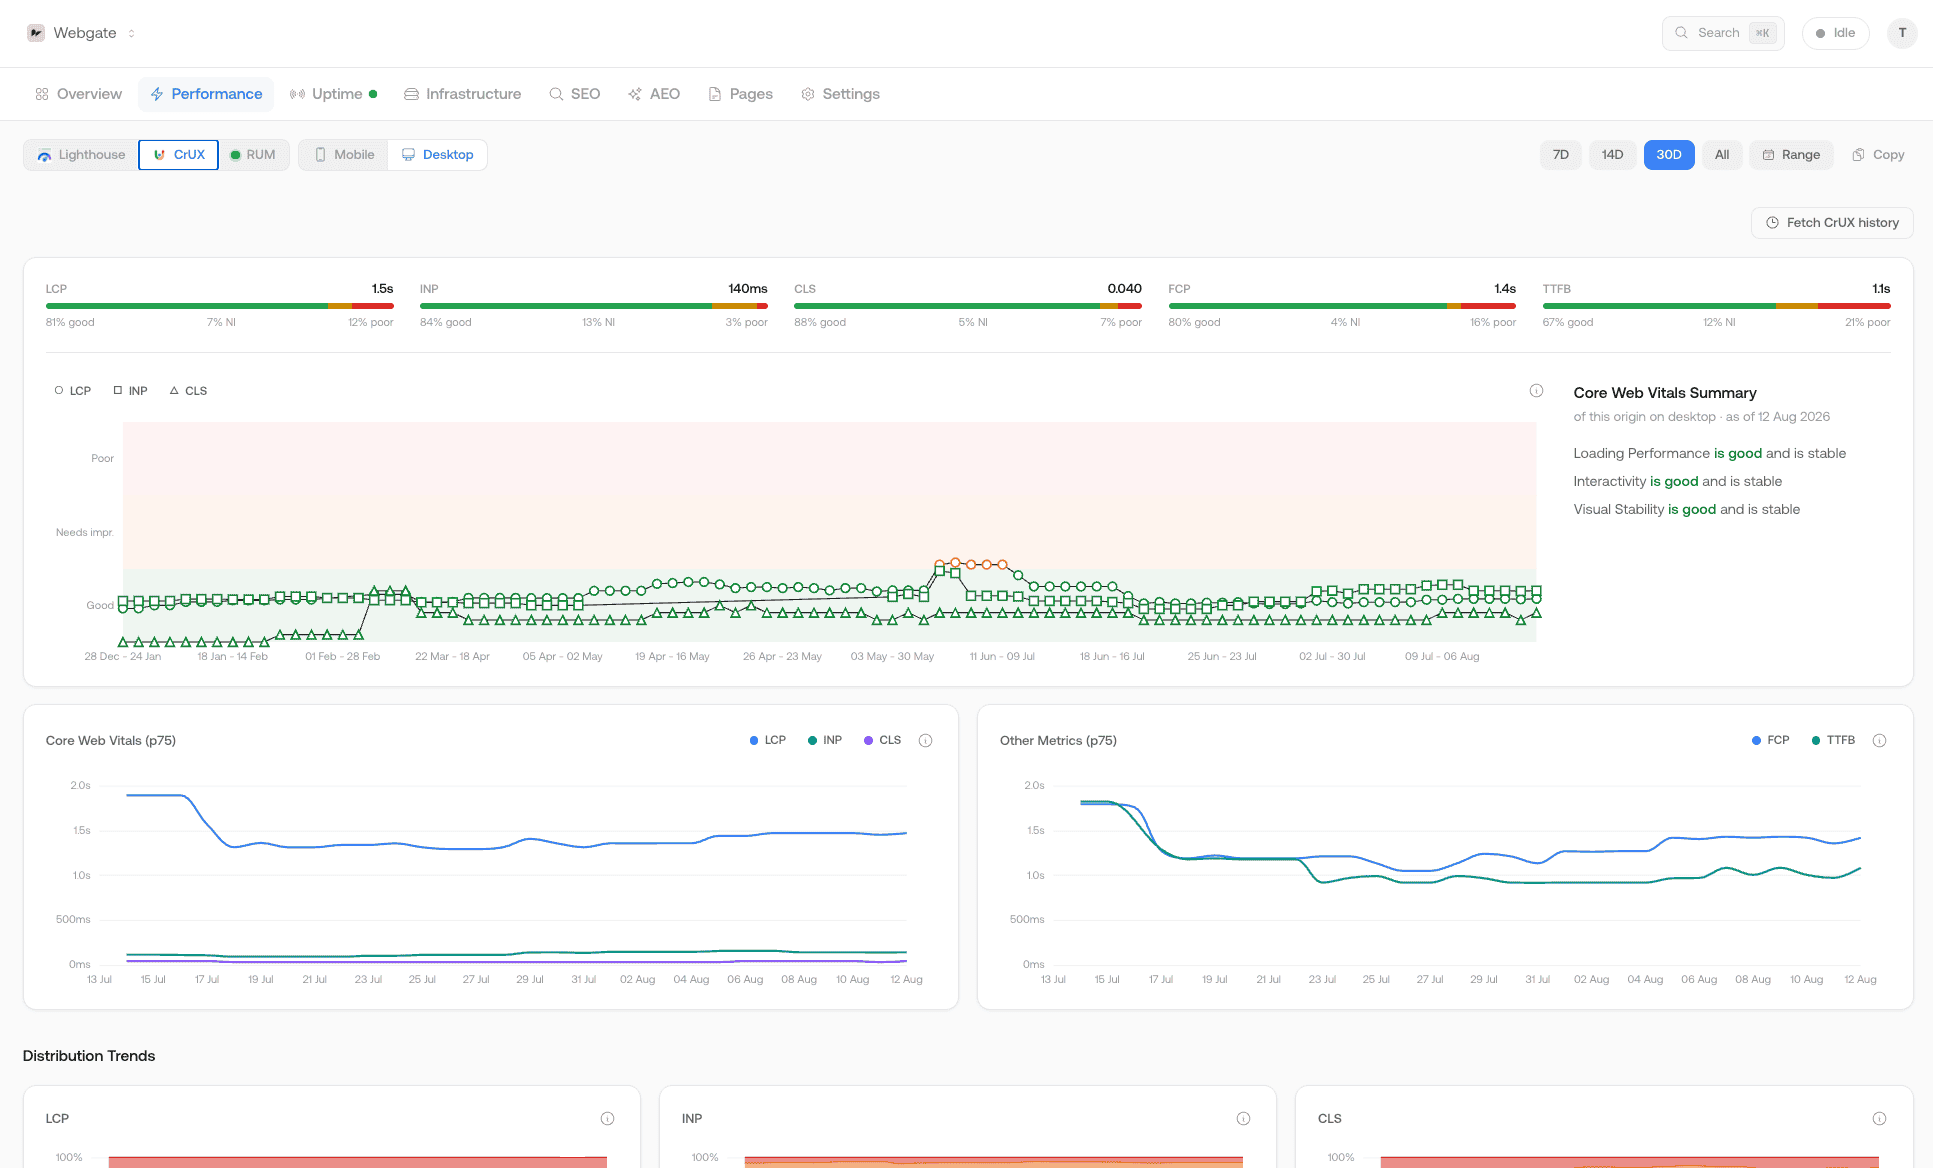This screenshot has height=1168, width=1933.
Task: Click the user avatar T icon
Action: click(1902, 33)
